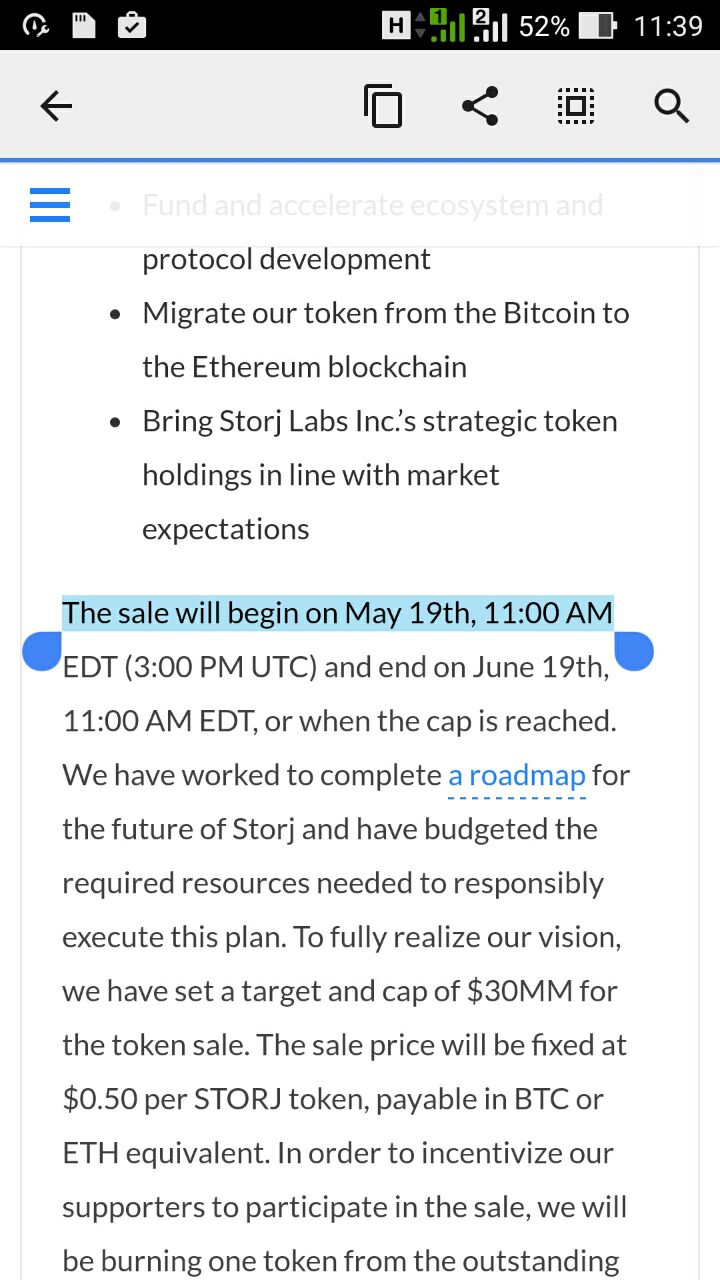Tap the left blue selection handle
The width and height of the screenshot is (720, 1280).
(x=42, y=651)
